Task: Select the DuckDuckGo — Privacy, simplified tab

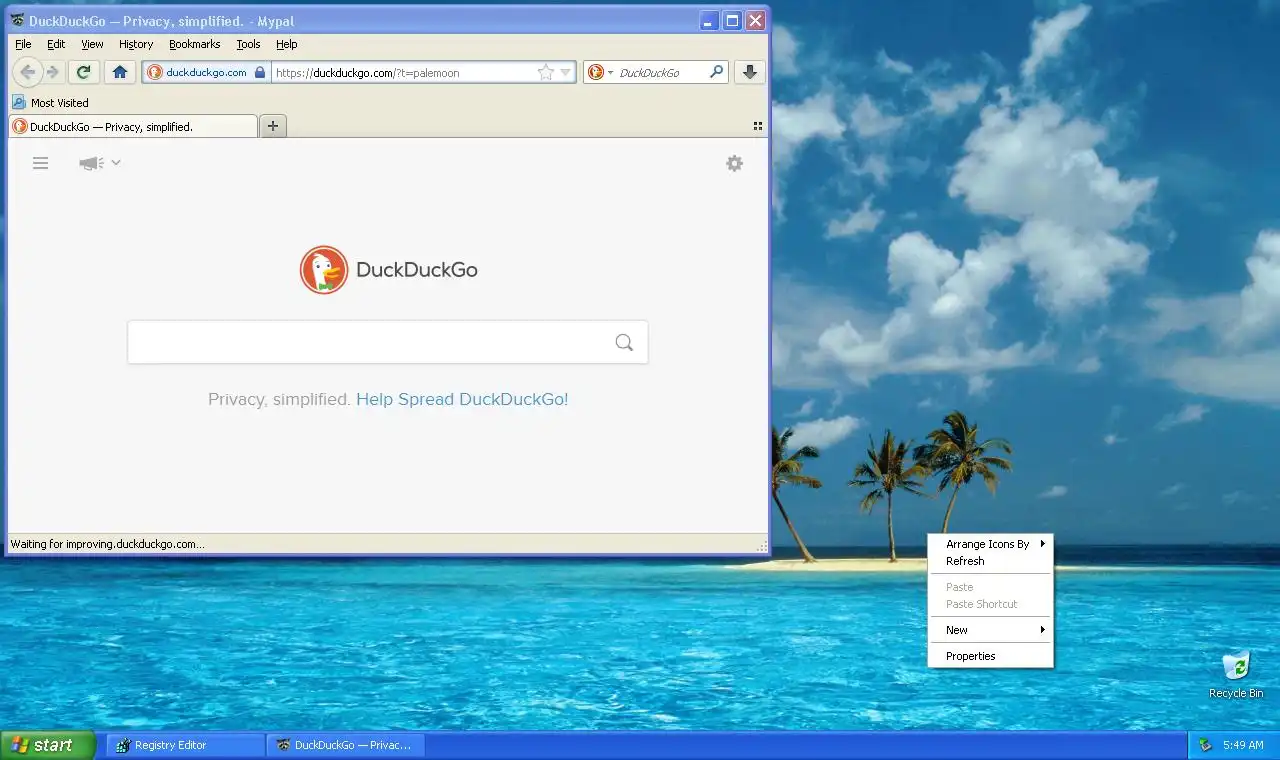Action: coord(132,126)
